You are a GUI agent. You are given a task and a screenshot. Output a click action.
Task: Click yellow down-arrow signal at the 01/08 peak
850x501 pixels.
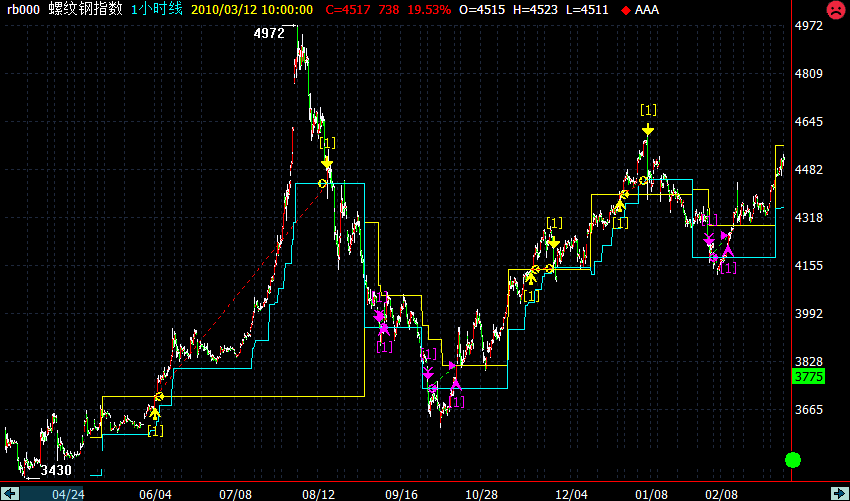pos(648,129)
